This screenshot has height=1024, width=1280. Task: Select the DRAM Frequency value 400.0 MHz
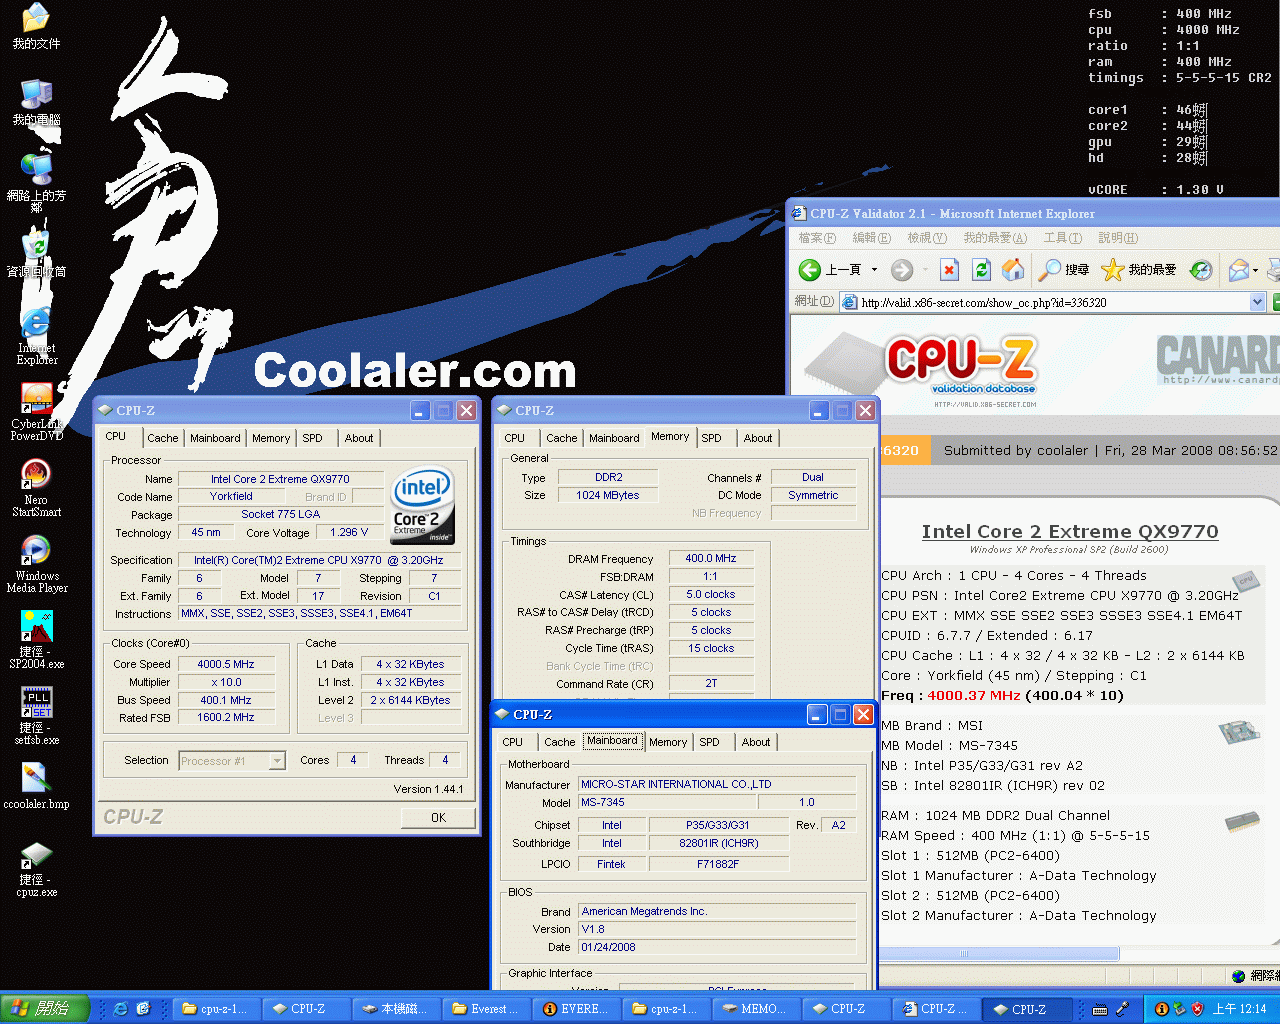710,558
